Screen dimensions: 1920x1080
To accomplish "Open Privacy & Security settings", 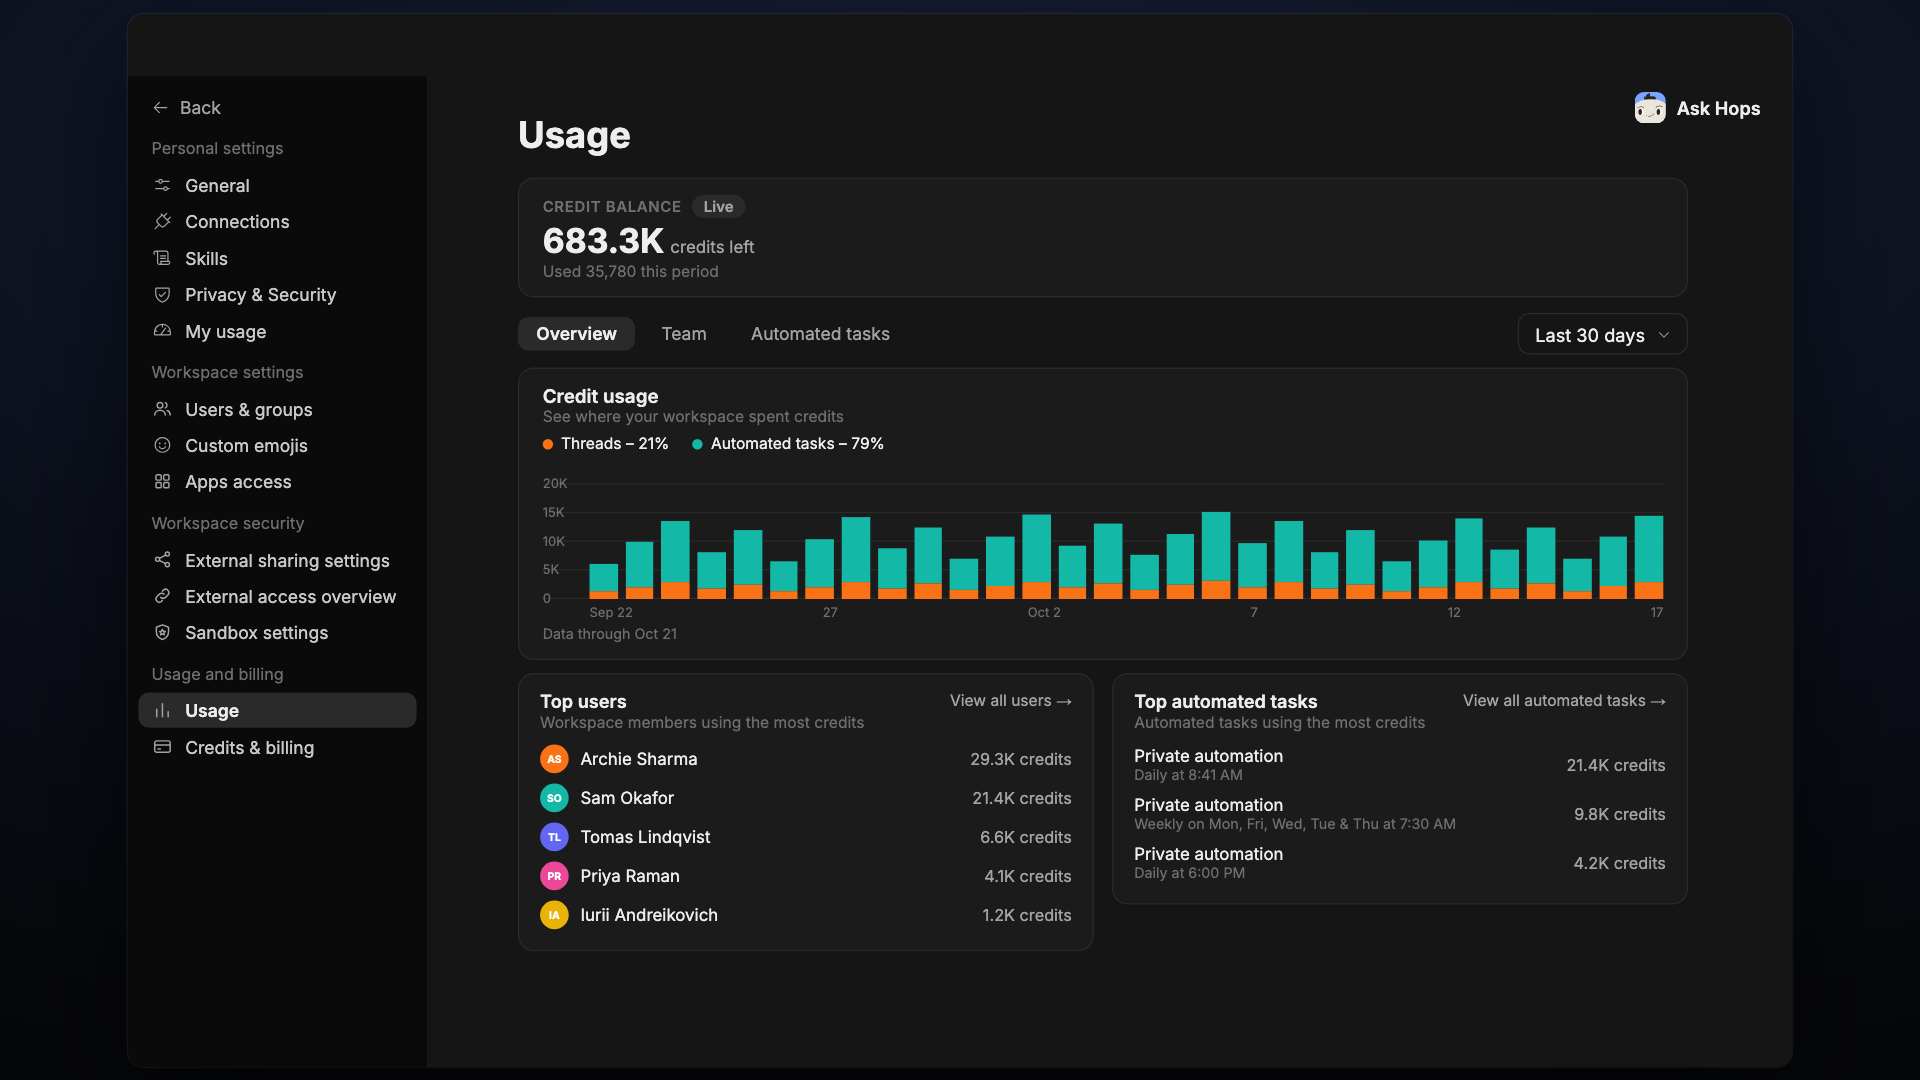I will coord(277,294).
